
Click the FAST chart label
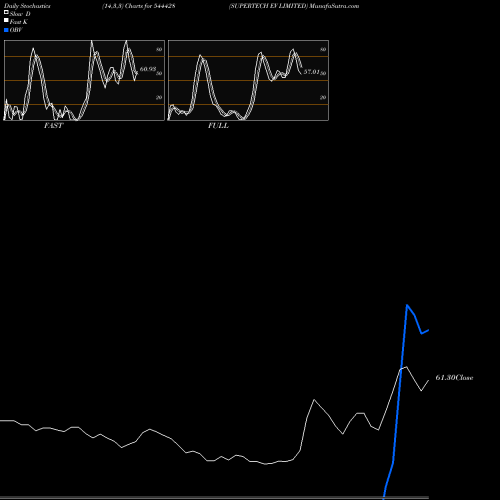[53, 126]
